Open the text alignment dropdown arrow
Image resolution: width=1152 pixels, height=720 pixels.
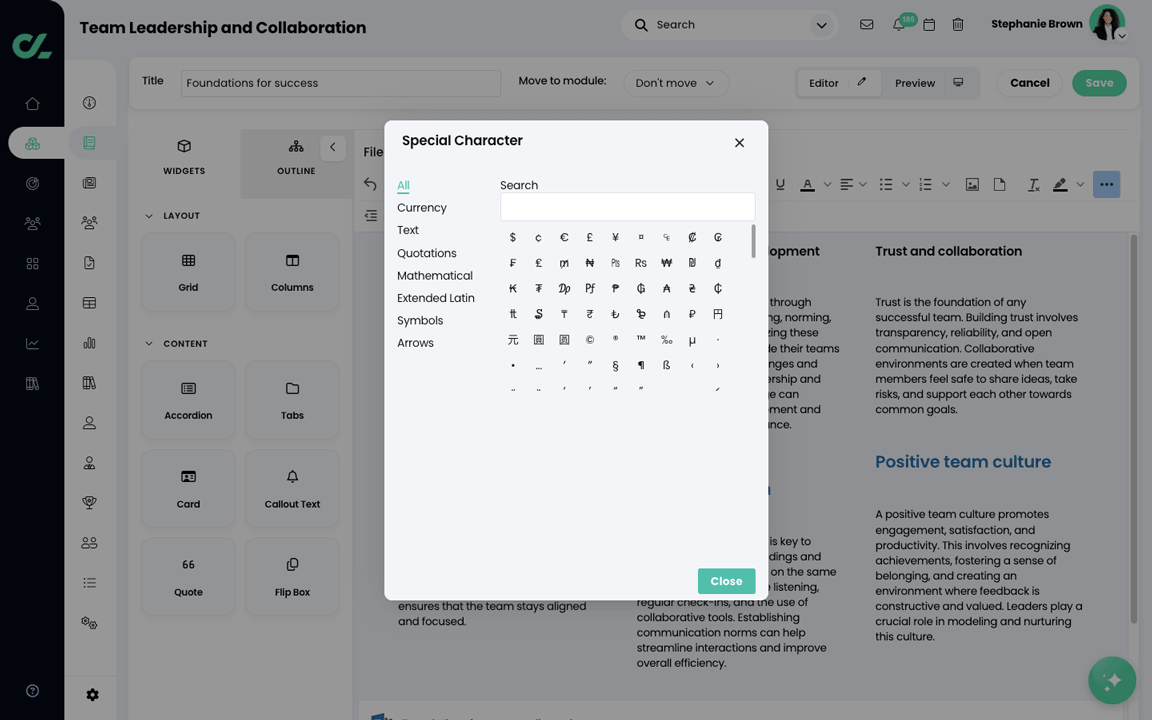[x=863, y=184]
